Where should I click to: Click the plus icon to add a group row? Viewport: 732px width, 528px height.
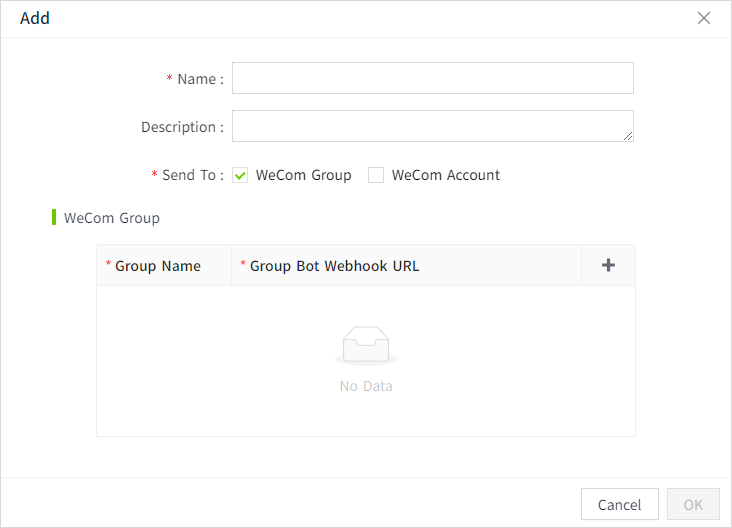pyautogui.click(x=608, y=265)
